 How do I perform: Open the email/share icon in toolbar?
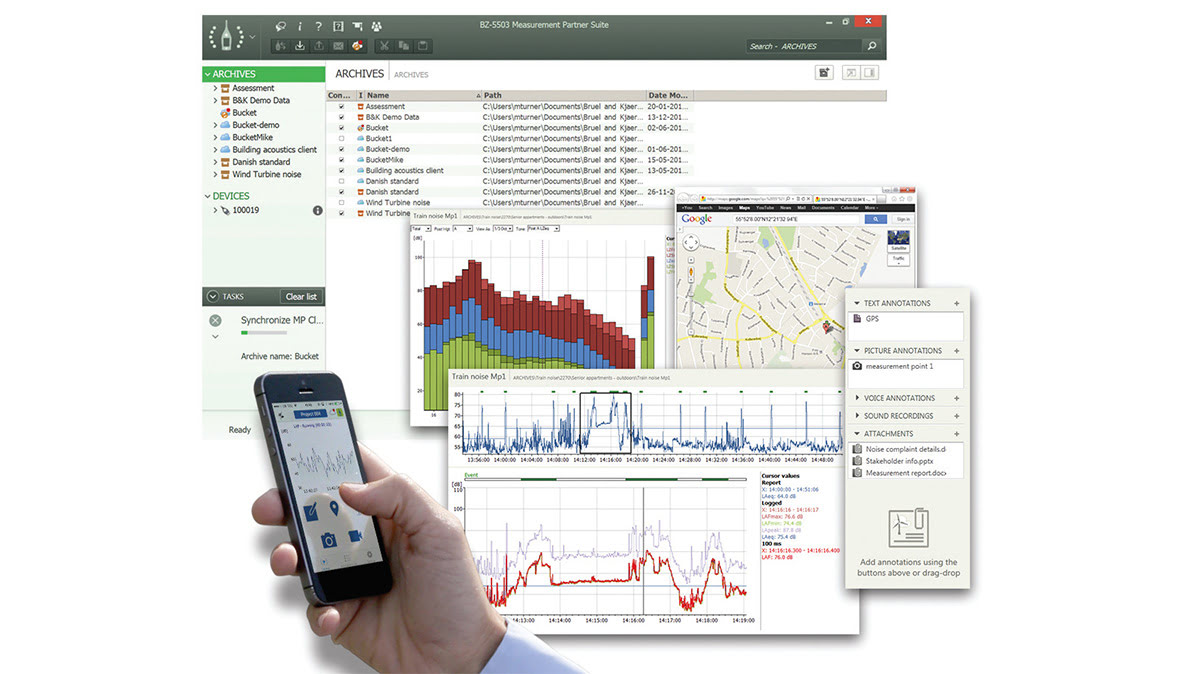(338, 45)
